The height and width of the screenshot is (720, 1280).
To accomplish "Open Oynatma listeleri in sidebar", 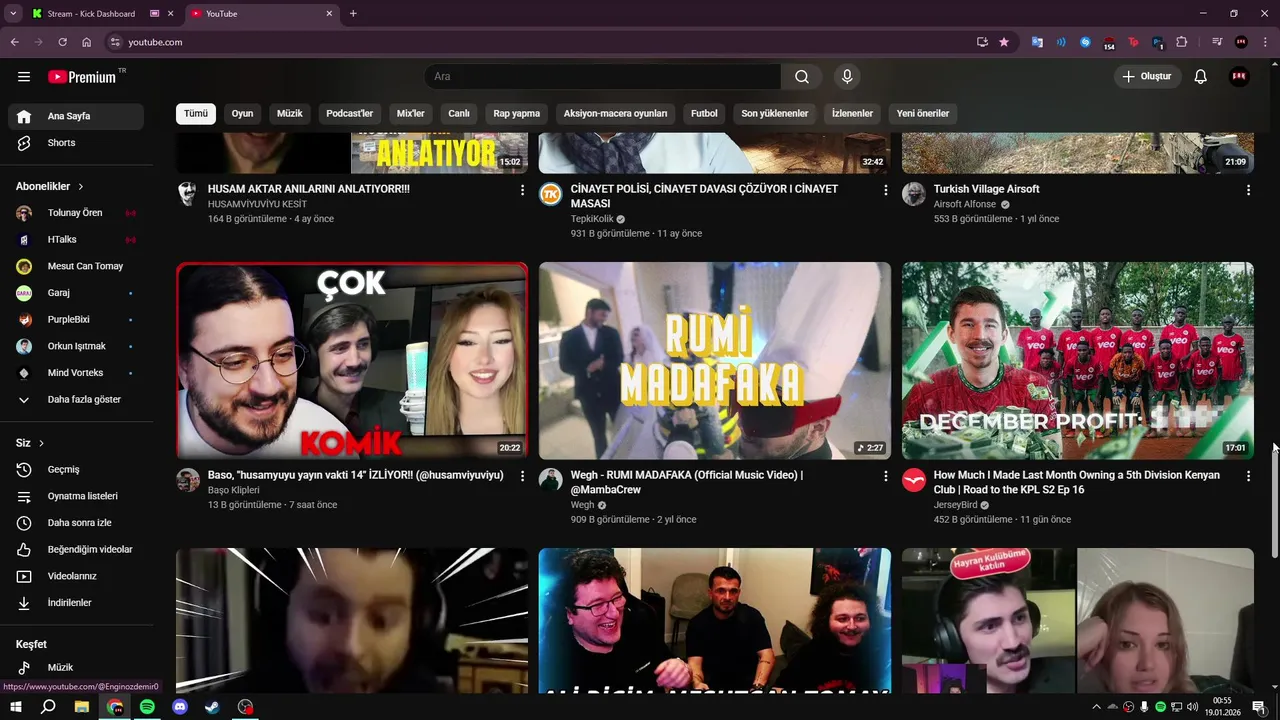I will click(76, 496).
